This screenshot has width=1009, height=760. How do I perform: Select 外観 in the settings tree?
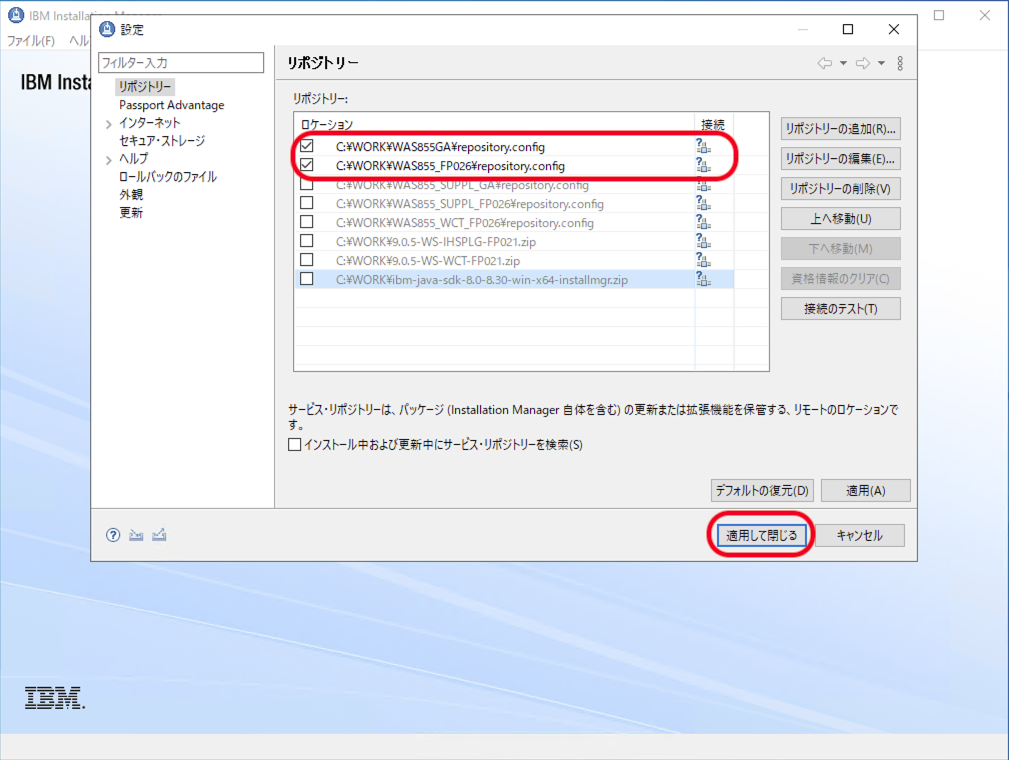[131, 194]
